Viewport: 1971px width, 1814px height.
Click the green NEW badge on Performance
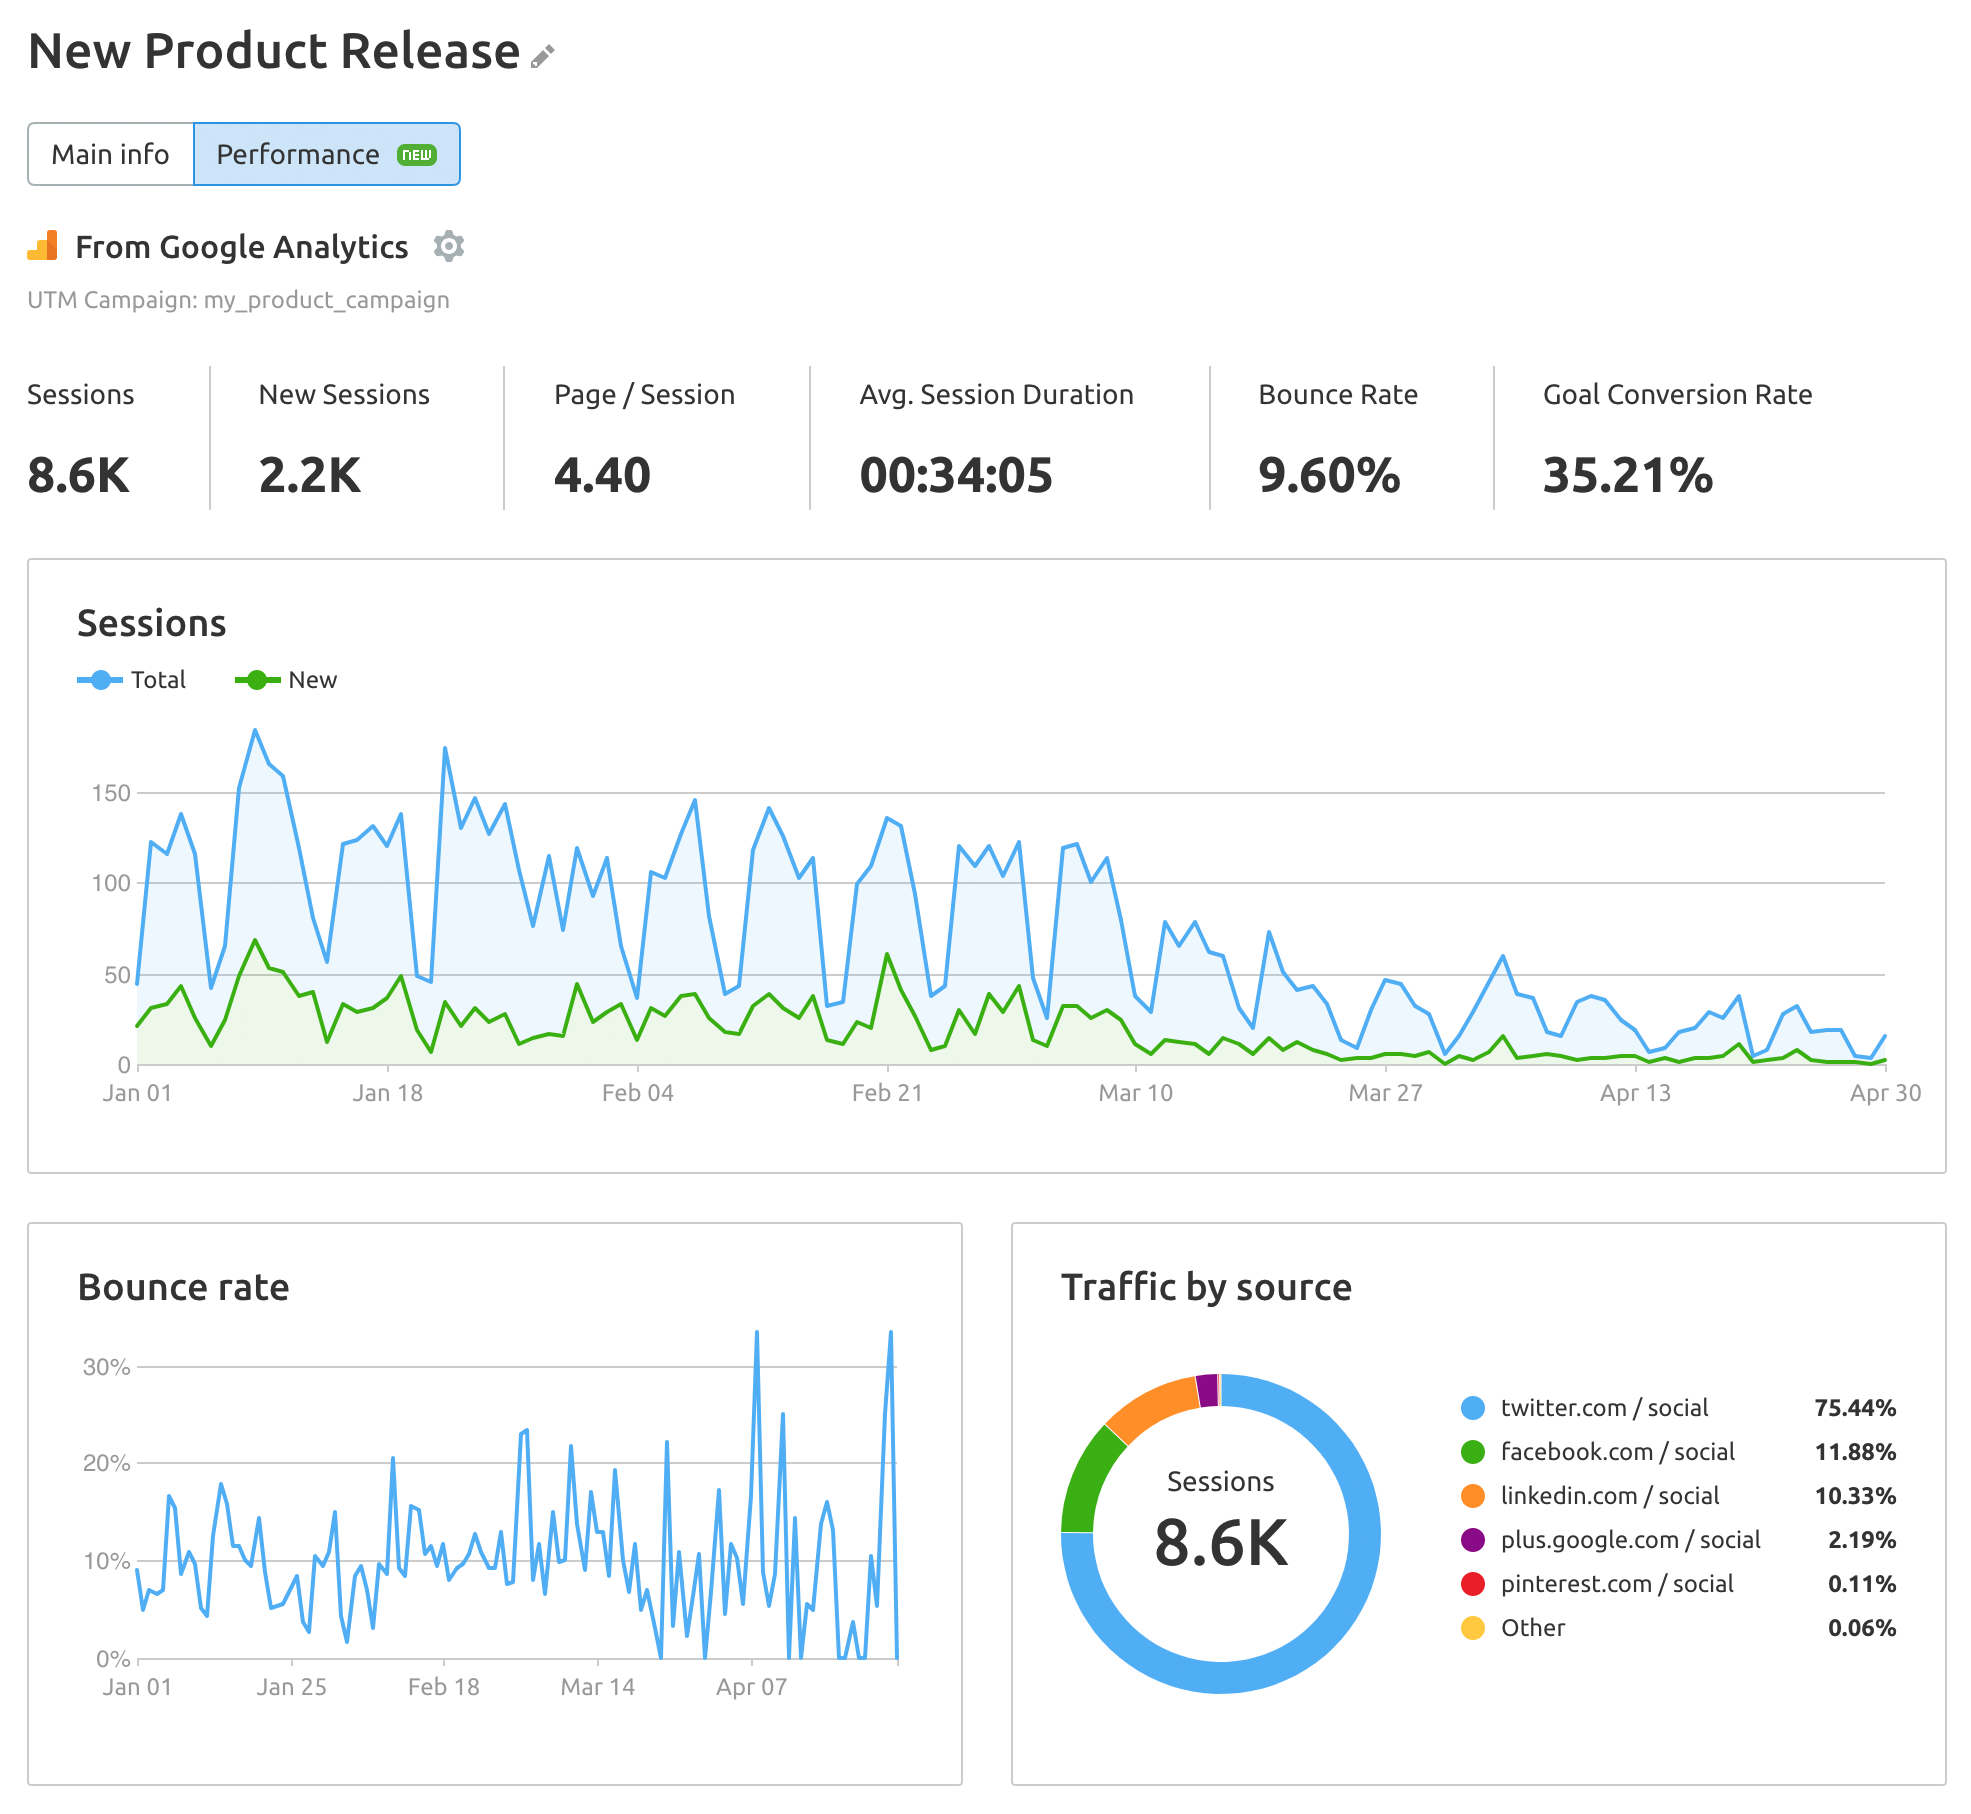(417, 155)
